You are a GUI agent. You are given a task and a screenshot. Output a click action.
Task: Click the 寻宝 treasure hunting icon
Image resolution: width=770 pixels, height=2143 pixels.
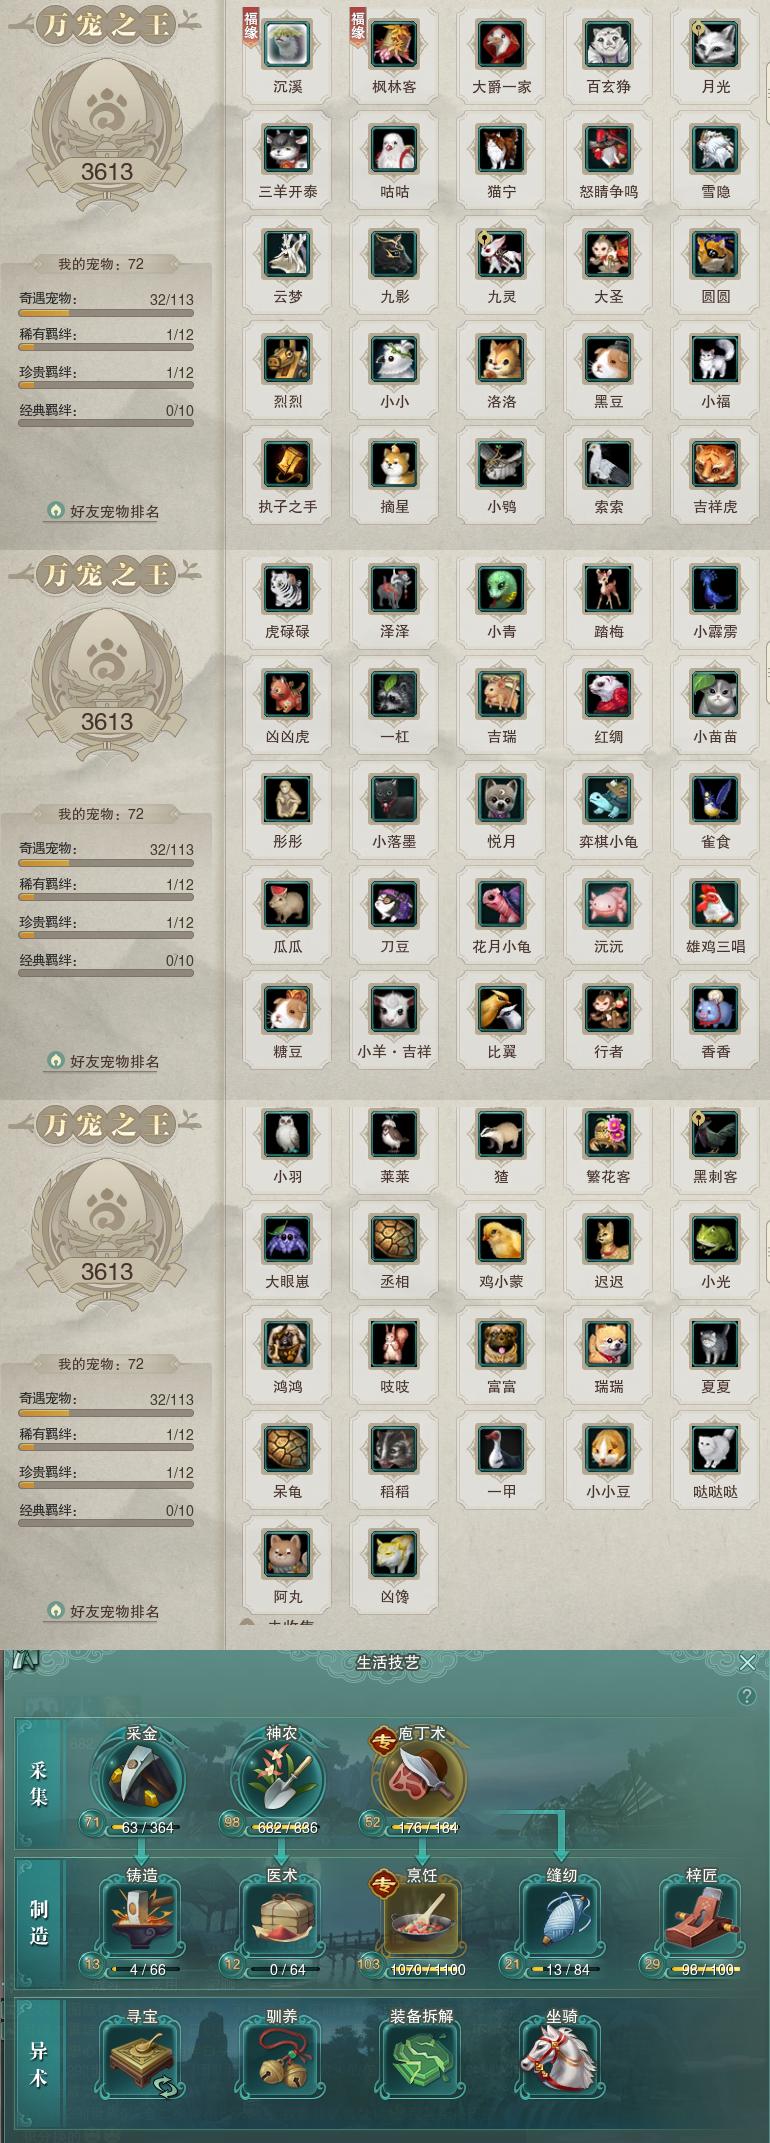tap(141, 2062)
